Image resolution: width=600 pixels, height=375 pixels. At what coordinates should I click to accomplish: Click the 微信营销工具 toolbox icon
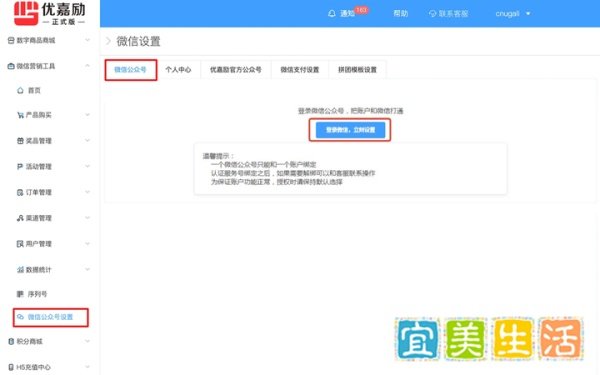(x=11, y=66)
